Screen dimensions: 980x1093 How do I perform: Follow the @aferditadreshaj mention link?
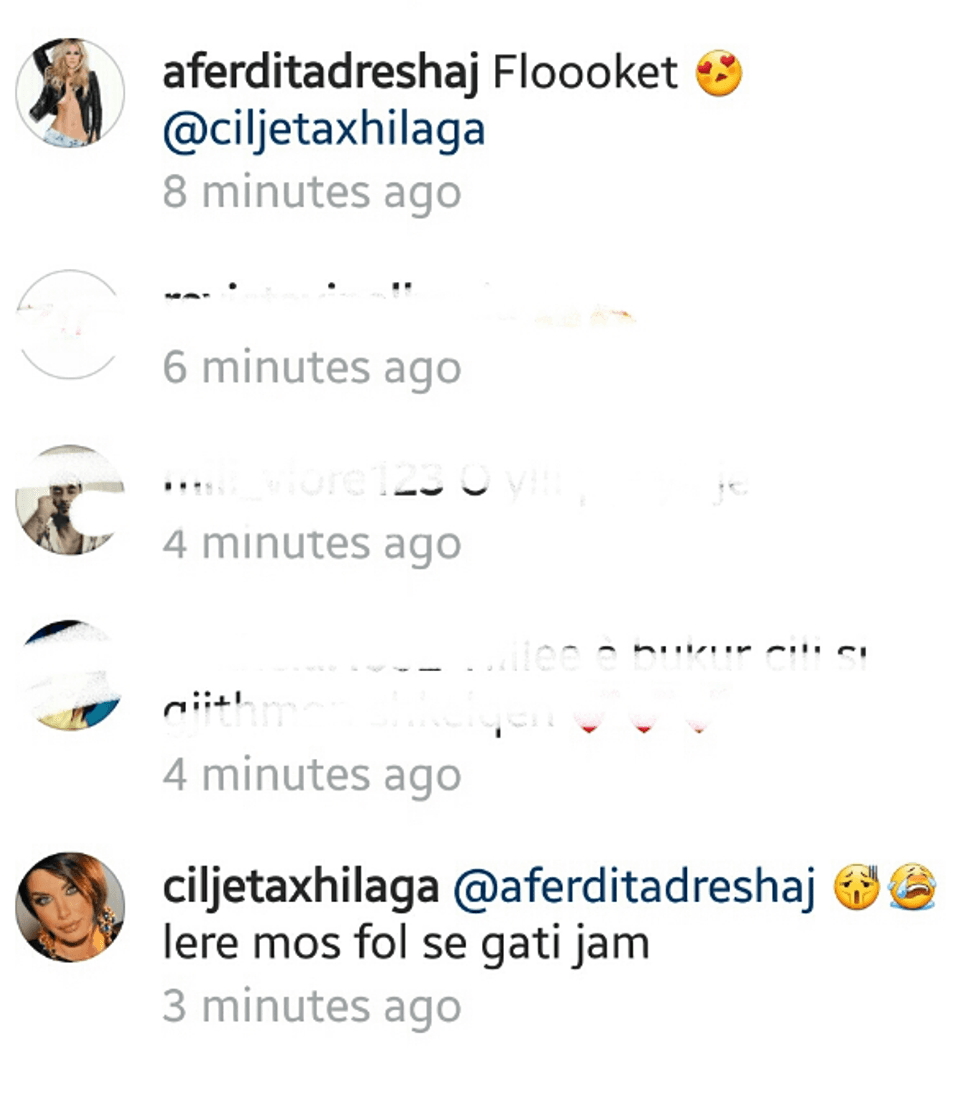(x=634, y=887)
